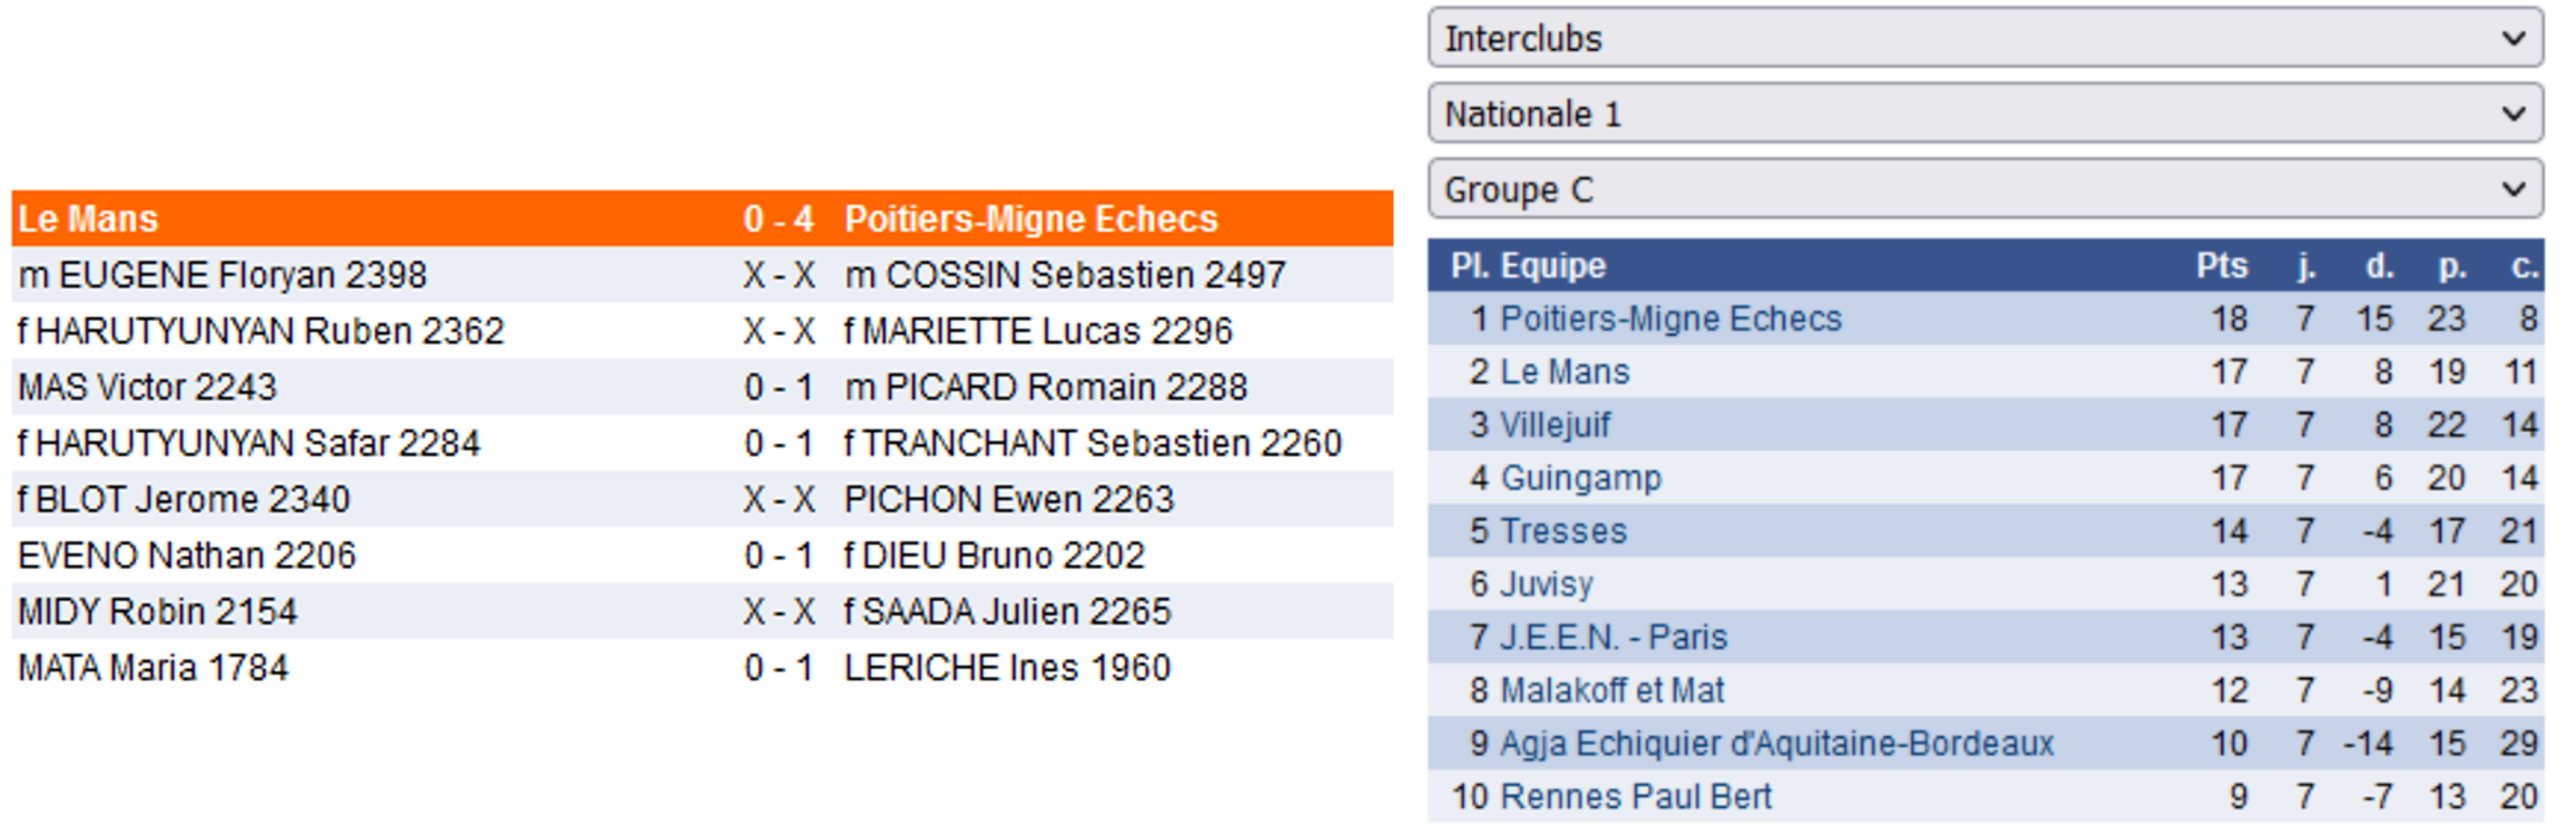Select Villejuif in the ranking table
The height and width of the screenshot is (826, 2560).
coord(1554,424)
